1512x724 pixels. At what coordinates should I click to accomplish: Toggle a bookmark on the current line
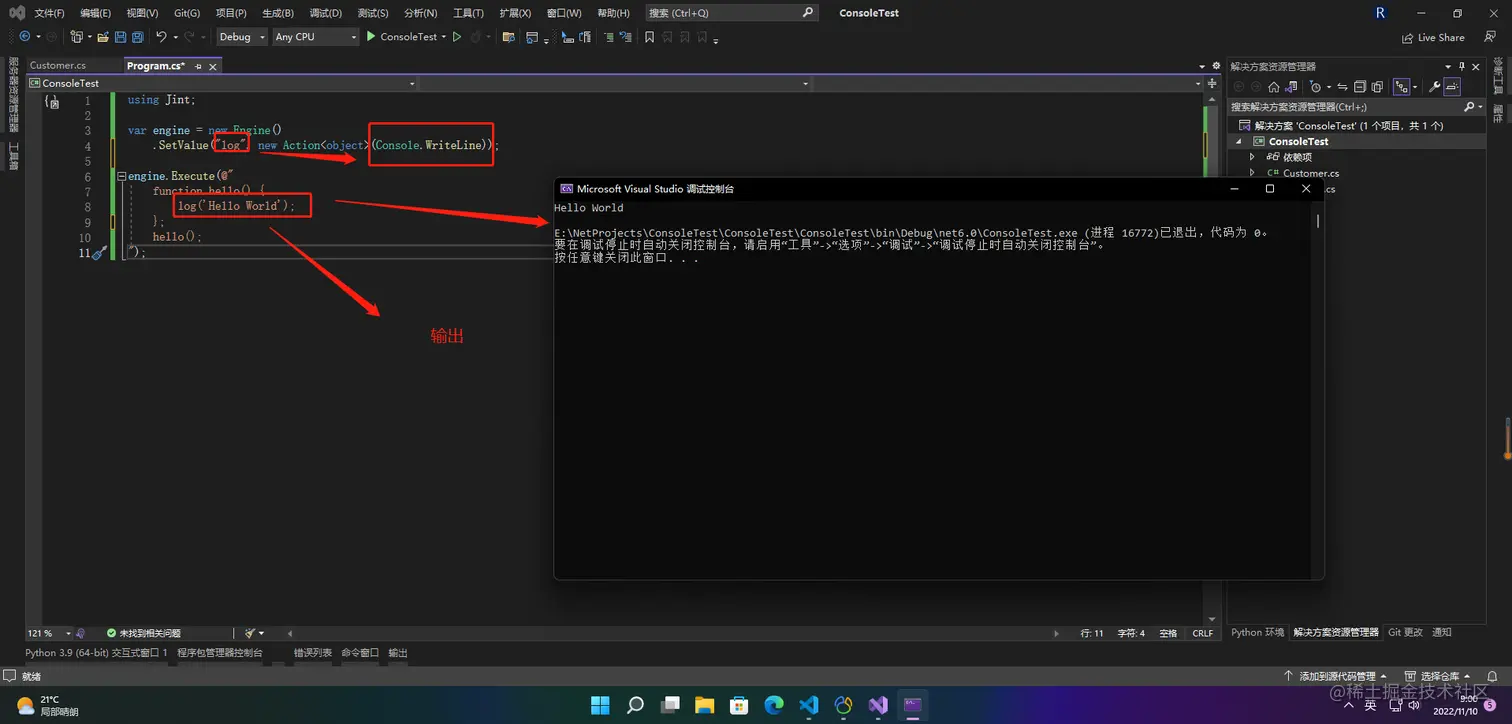coord(649,37)
